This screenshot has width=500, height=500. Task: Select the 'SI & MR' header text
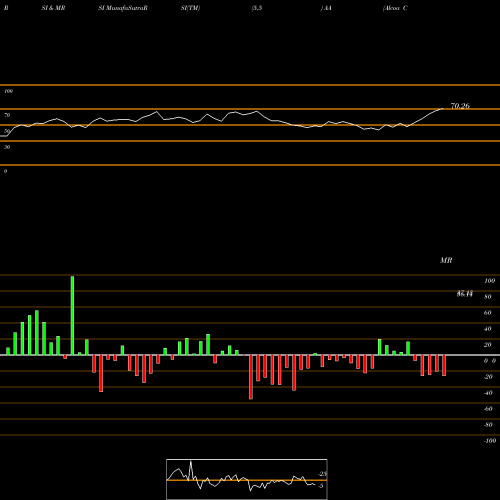(53, 8)
